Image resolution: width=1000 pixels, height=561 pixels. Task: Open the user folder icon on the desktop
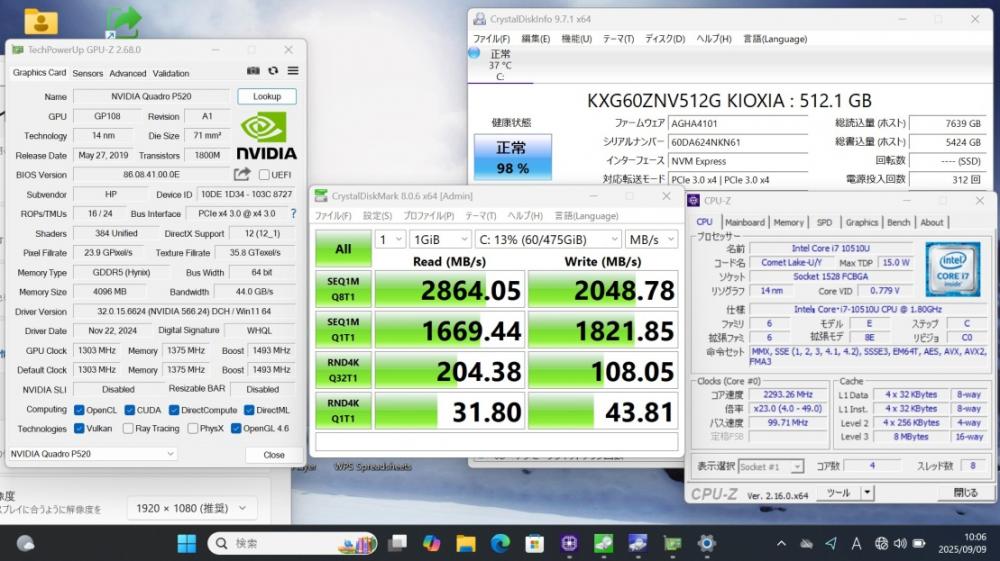coord(41,21)
